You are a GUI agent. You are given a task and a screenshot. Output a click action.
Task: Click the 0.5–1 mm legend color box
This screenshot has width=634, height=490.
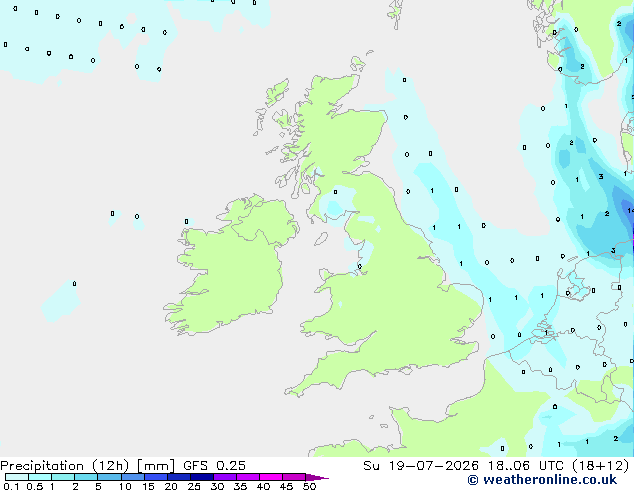40,477
